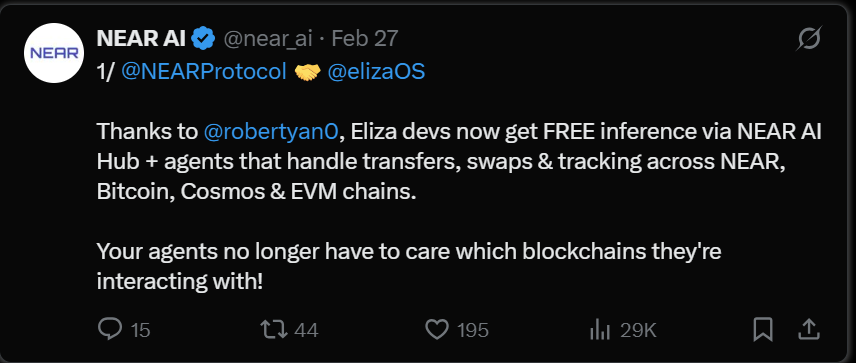
Task: Click the 44 reposts count
Action: pos(306,330)
